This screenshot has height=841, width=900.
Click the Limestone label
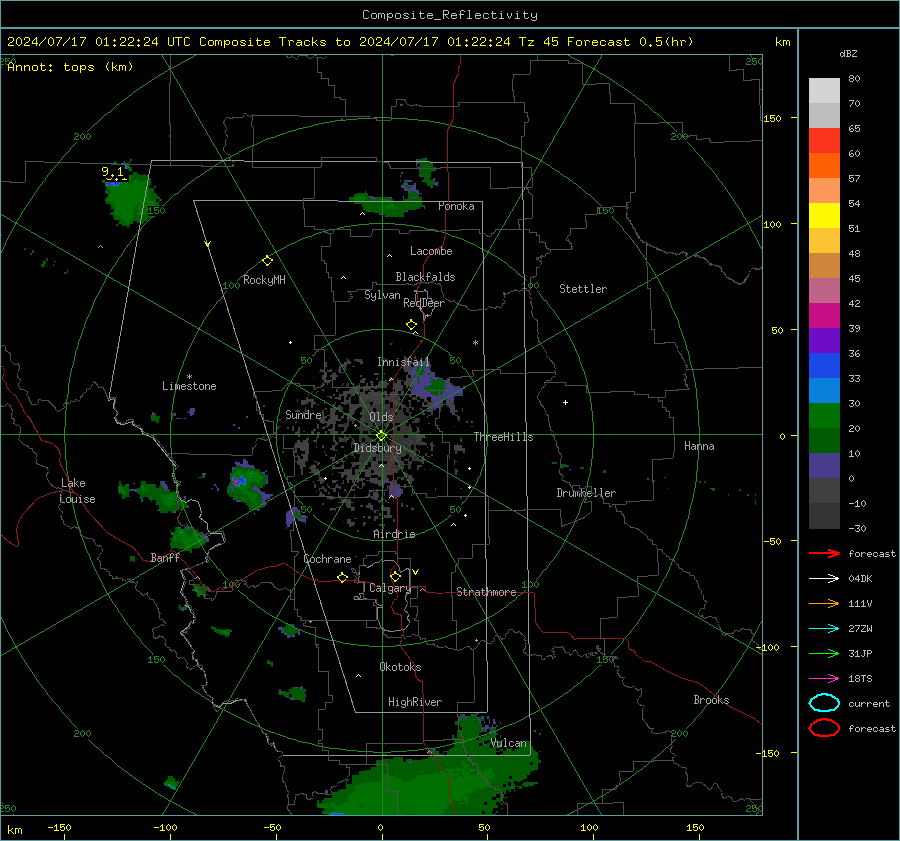click(x=189, y=386)
